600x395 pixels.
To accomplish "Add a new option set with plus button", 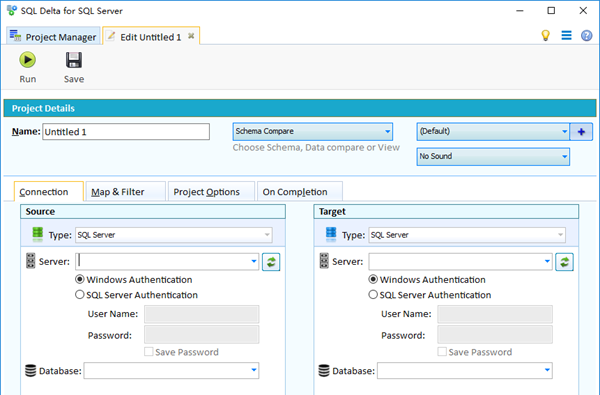I will (x=581, y=132).
